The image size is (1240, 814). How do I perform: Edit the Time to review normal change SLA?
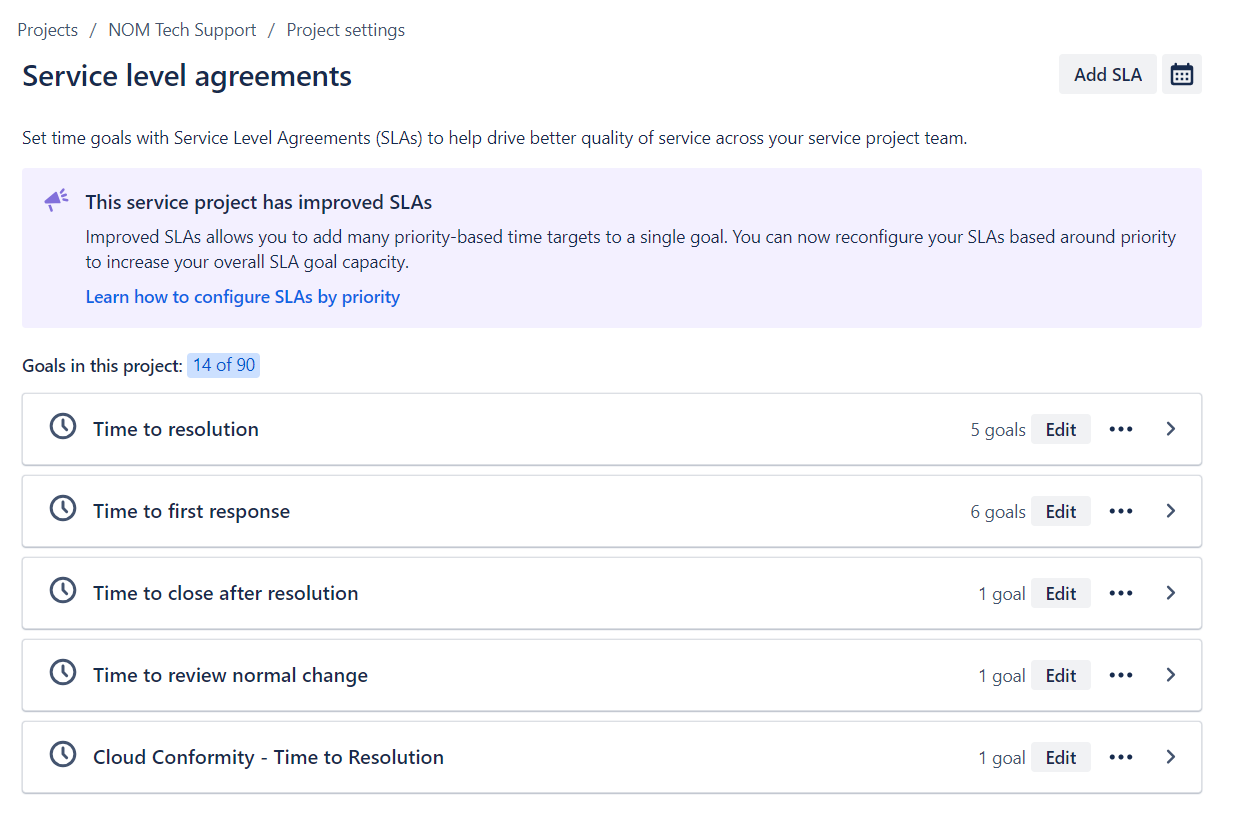coord(1061,675)
